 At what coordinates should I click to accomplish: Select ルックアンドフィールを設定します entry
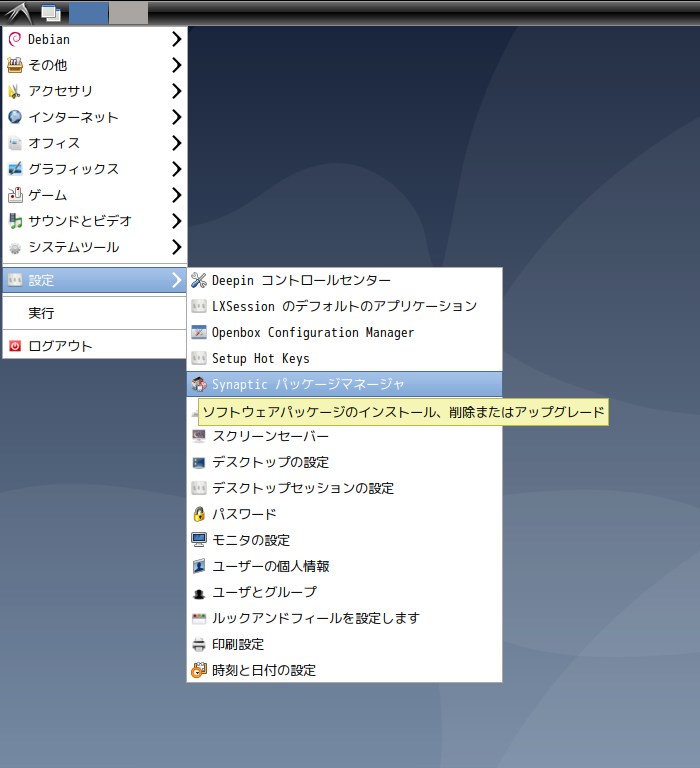(x=344, y=618)
